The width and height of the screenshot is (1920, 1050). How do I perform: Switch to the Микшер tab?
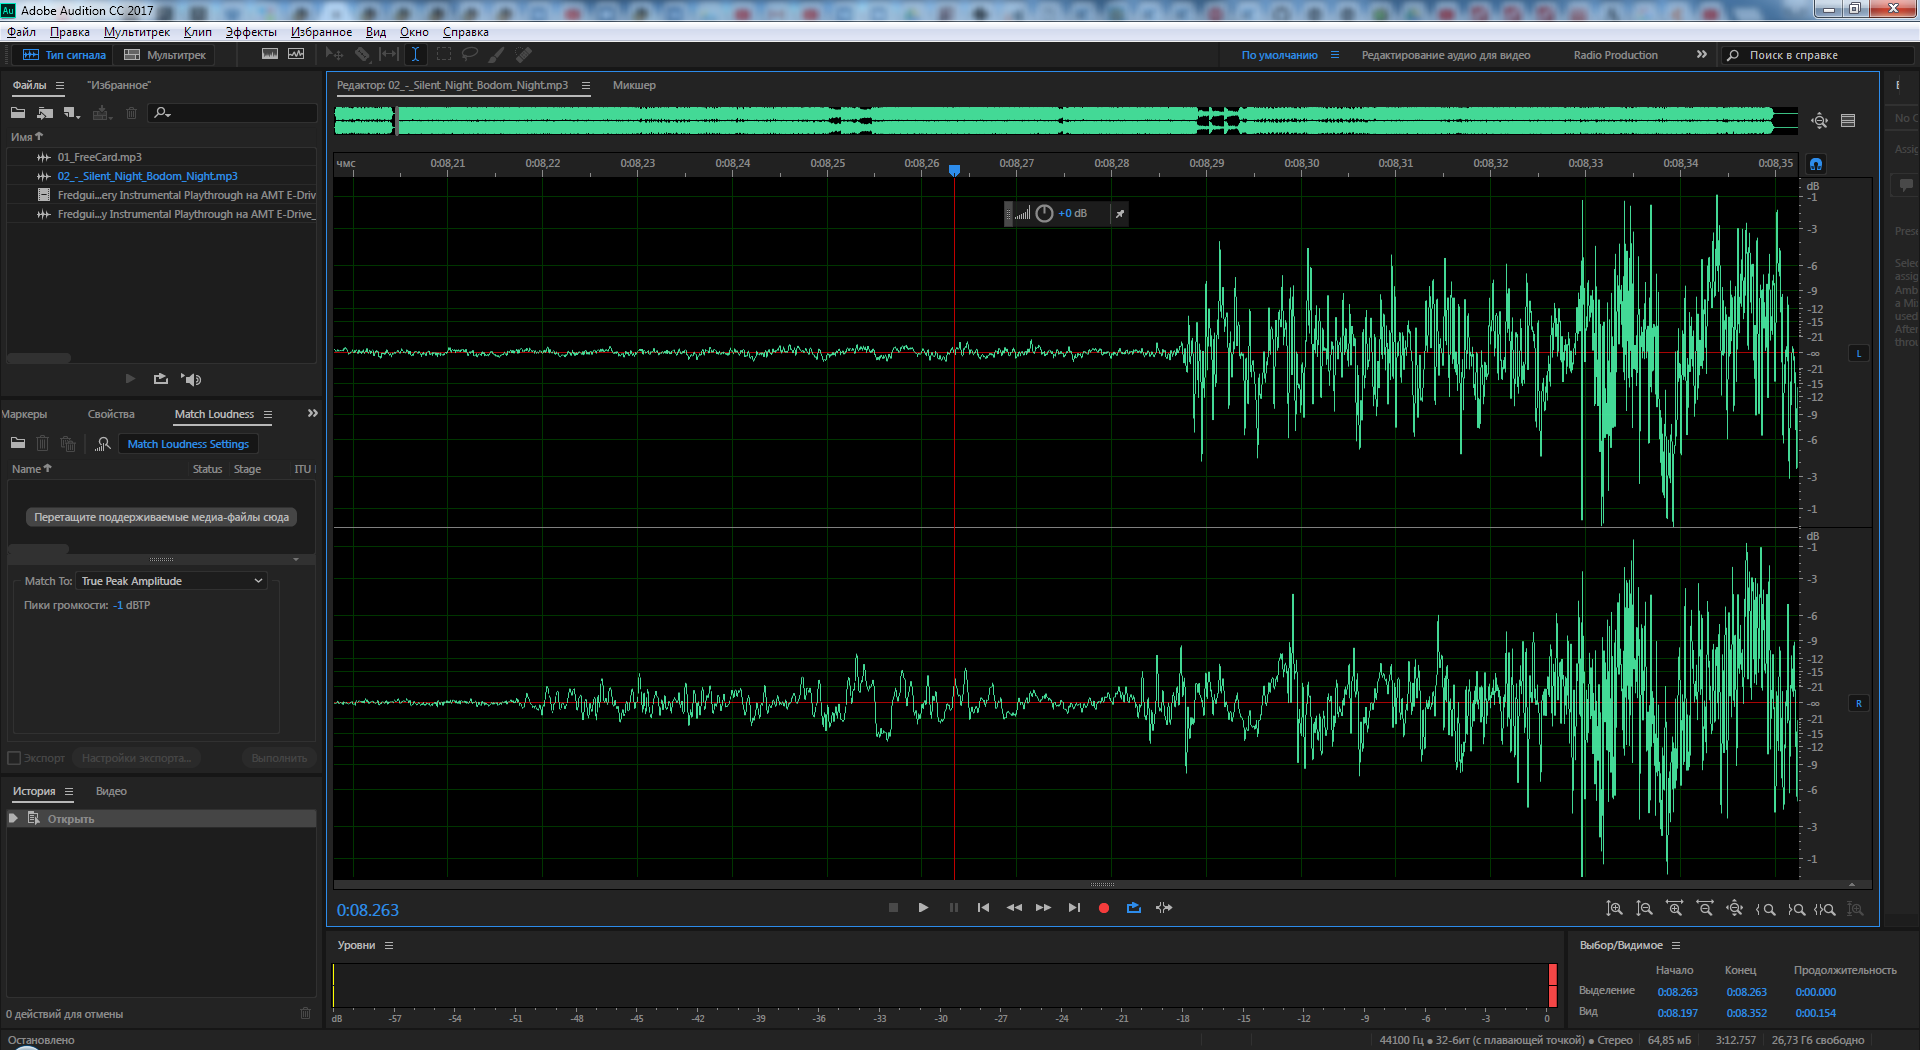(x=634, y=85)
